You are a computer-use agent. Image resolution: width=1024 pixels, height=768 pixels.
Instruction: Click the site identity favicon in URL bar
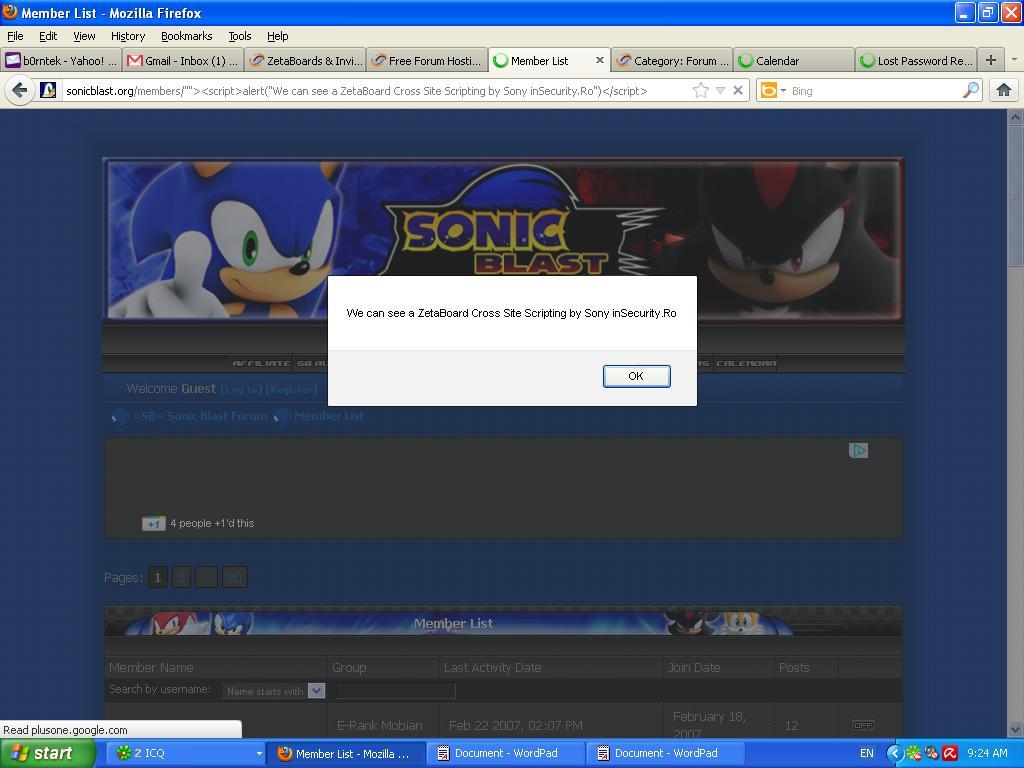coord(48,90)
